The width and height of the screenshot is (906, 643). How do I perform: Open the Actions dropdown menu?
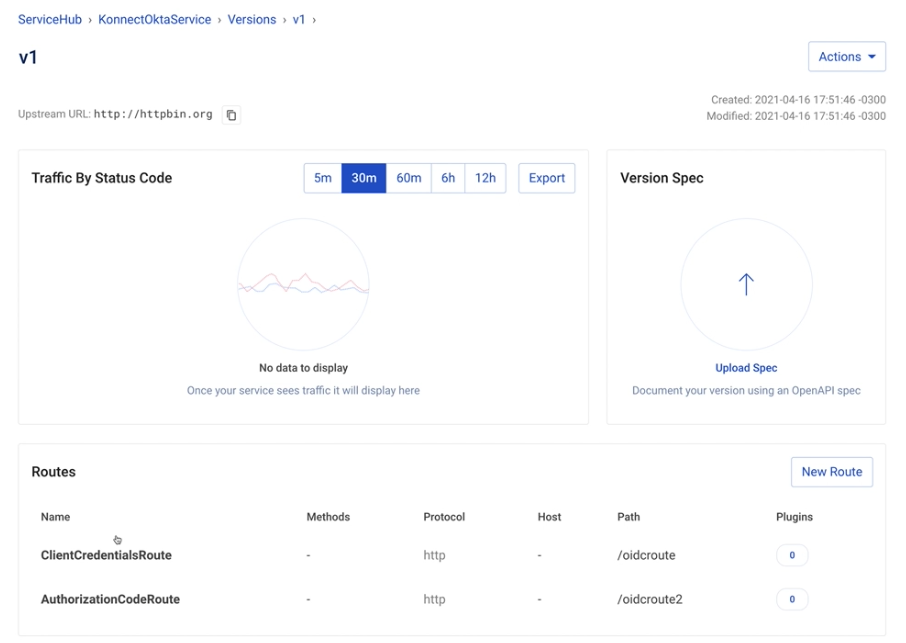click(846, 57)
